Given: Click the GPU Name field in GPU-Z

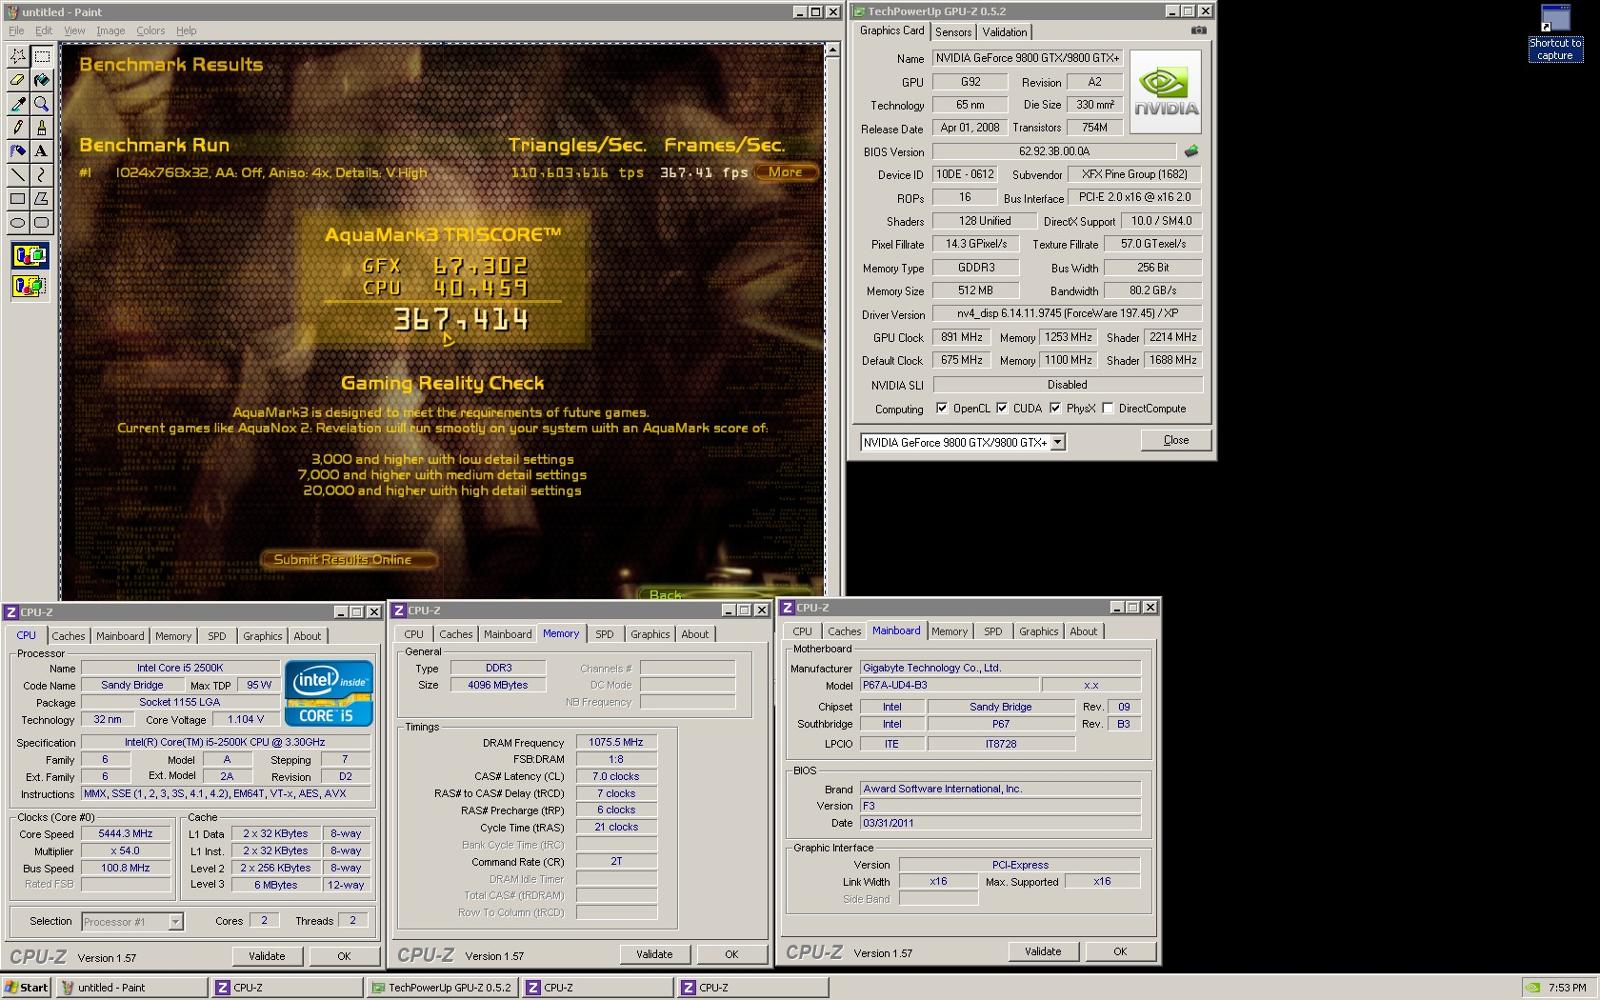Looking at the screenshot, I should (1028, 58).
